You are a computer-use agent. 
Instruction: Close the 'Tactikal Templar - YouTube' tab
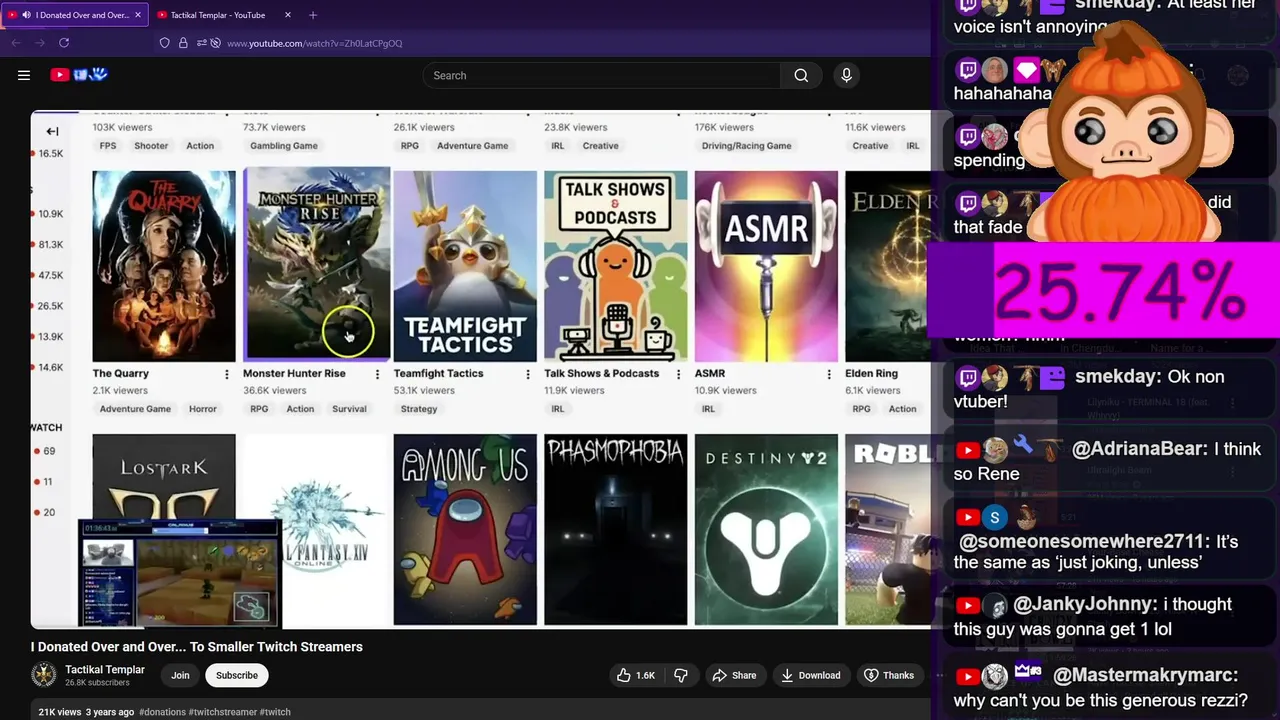pos(288,15)
